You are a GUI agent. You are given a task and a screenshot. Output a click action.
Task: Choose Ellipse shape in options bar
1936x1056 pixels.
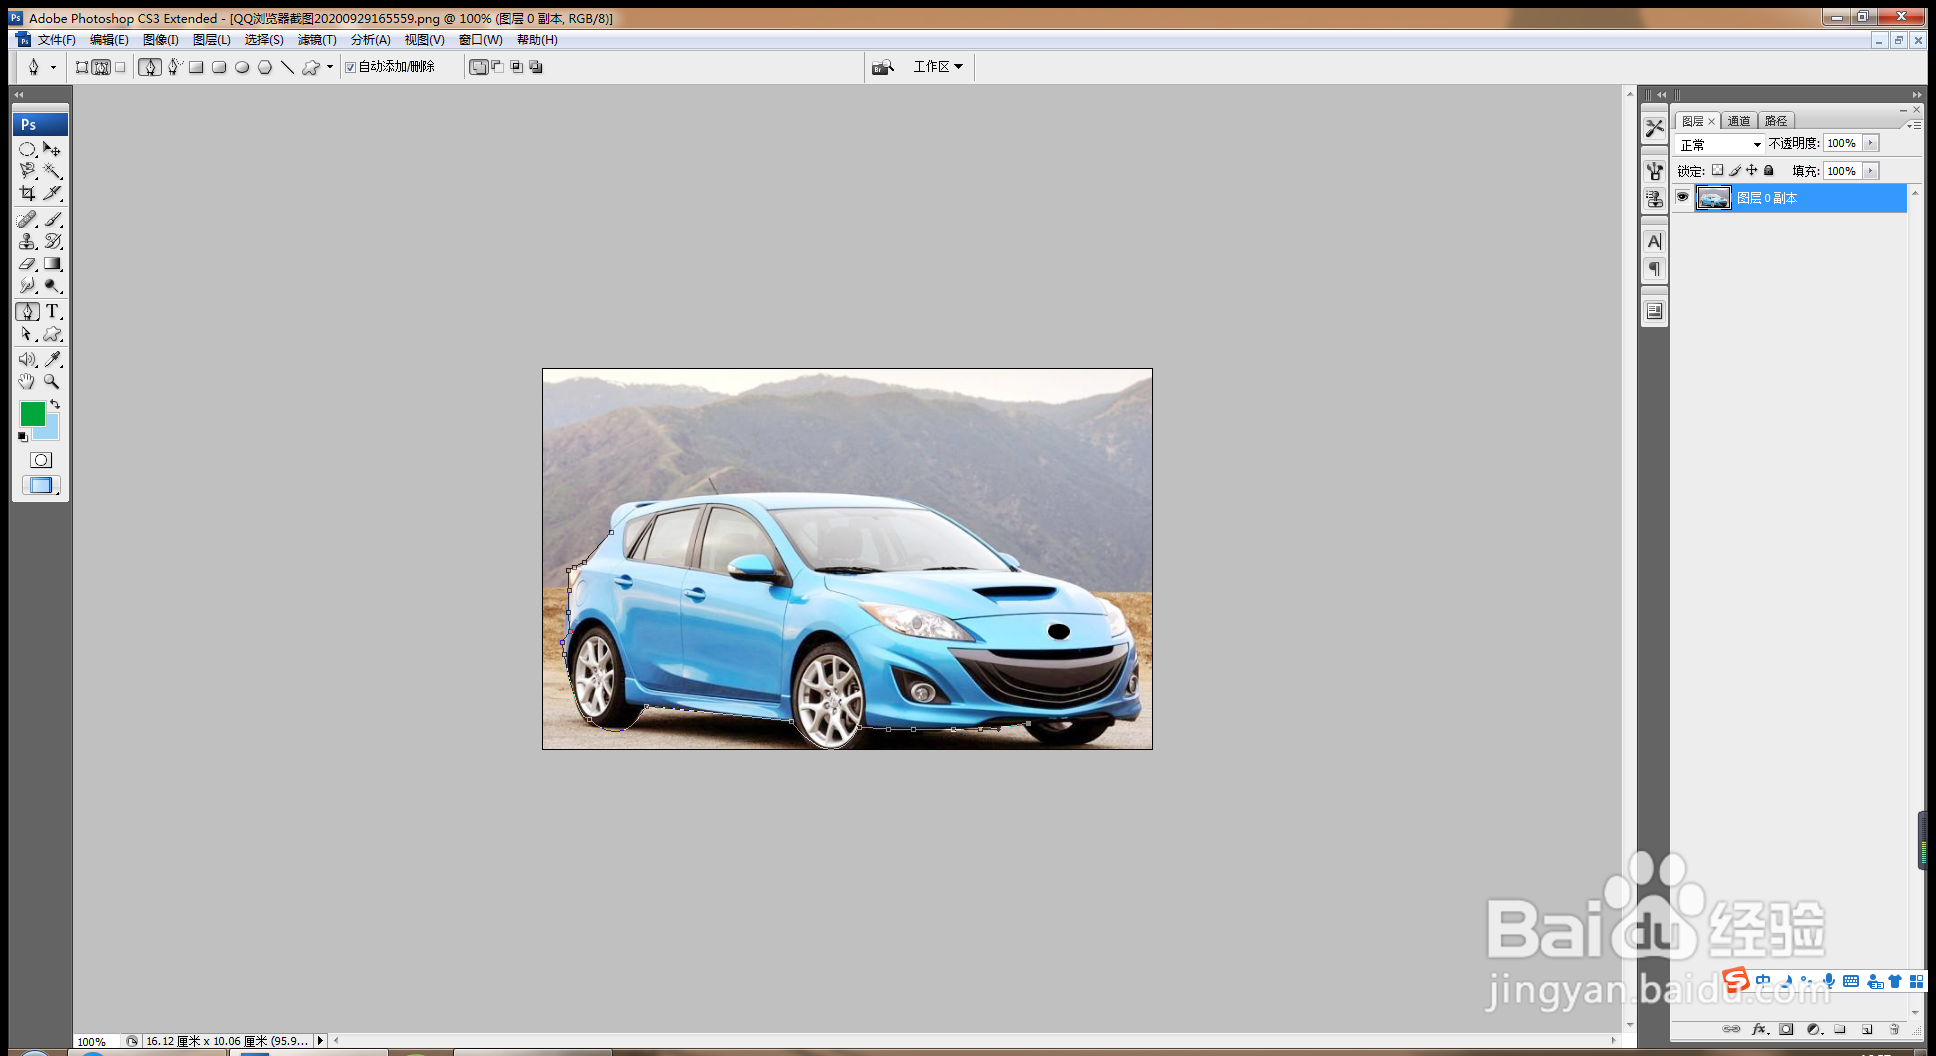242,67
